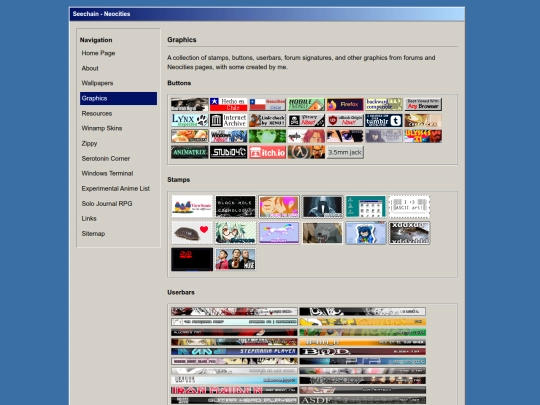Click the three men MUTE stamp
540x405 pixels.
click(236, 259)
